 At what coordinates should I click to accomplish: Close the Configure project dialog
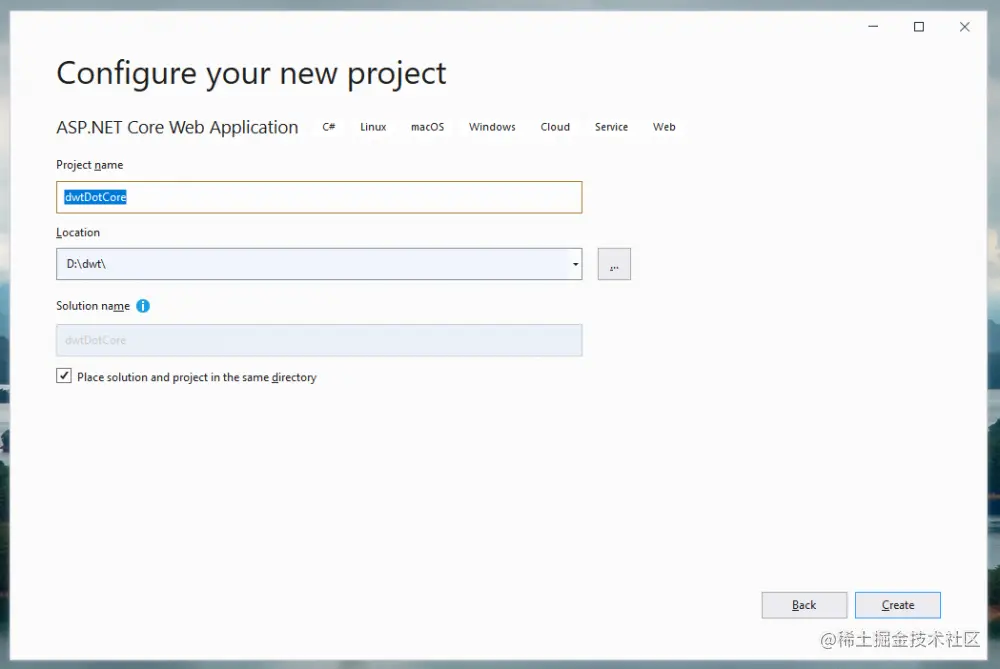pos(965,27)
